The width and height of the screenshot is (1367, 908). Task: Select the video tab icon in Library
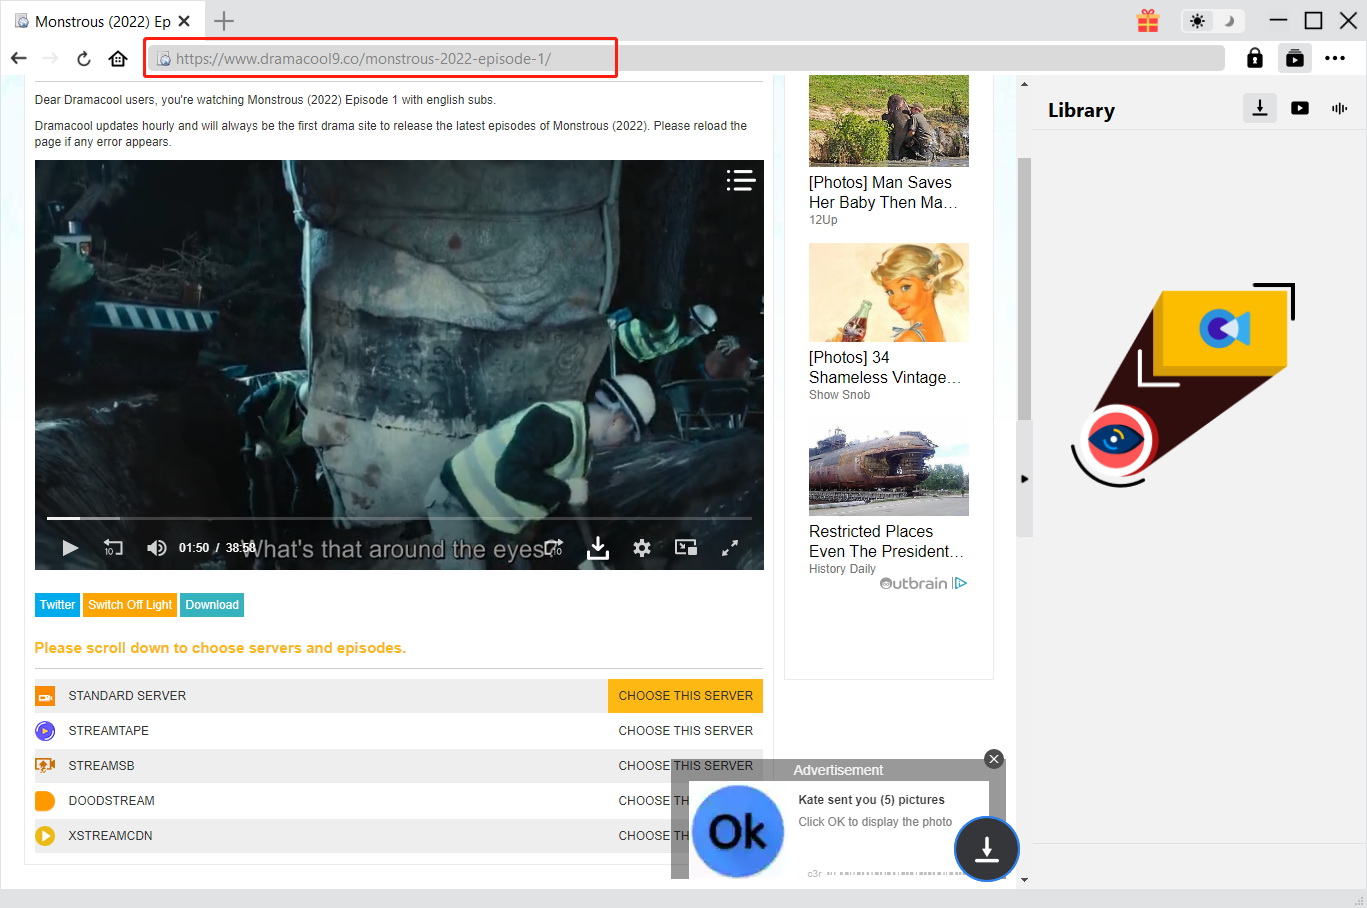click(x=1299, y=108)
